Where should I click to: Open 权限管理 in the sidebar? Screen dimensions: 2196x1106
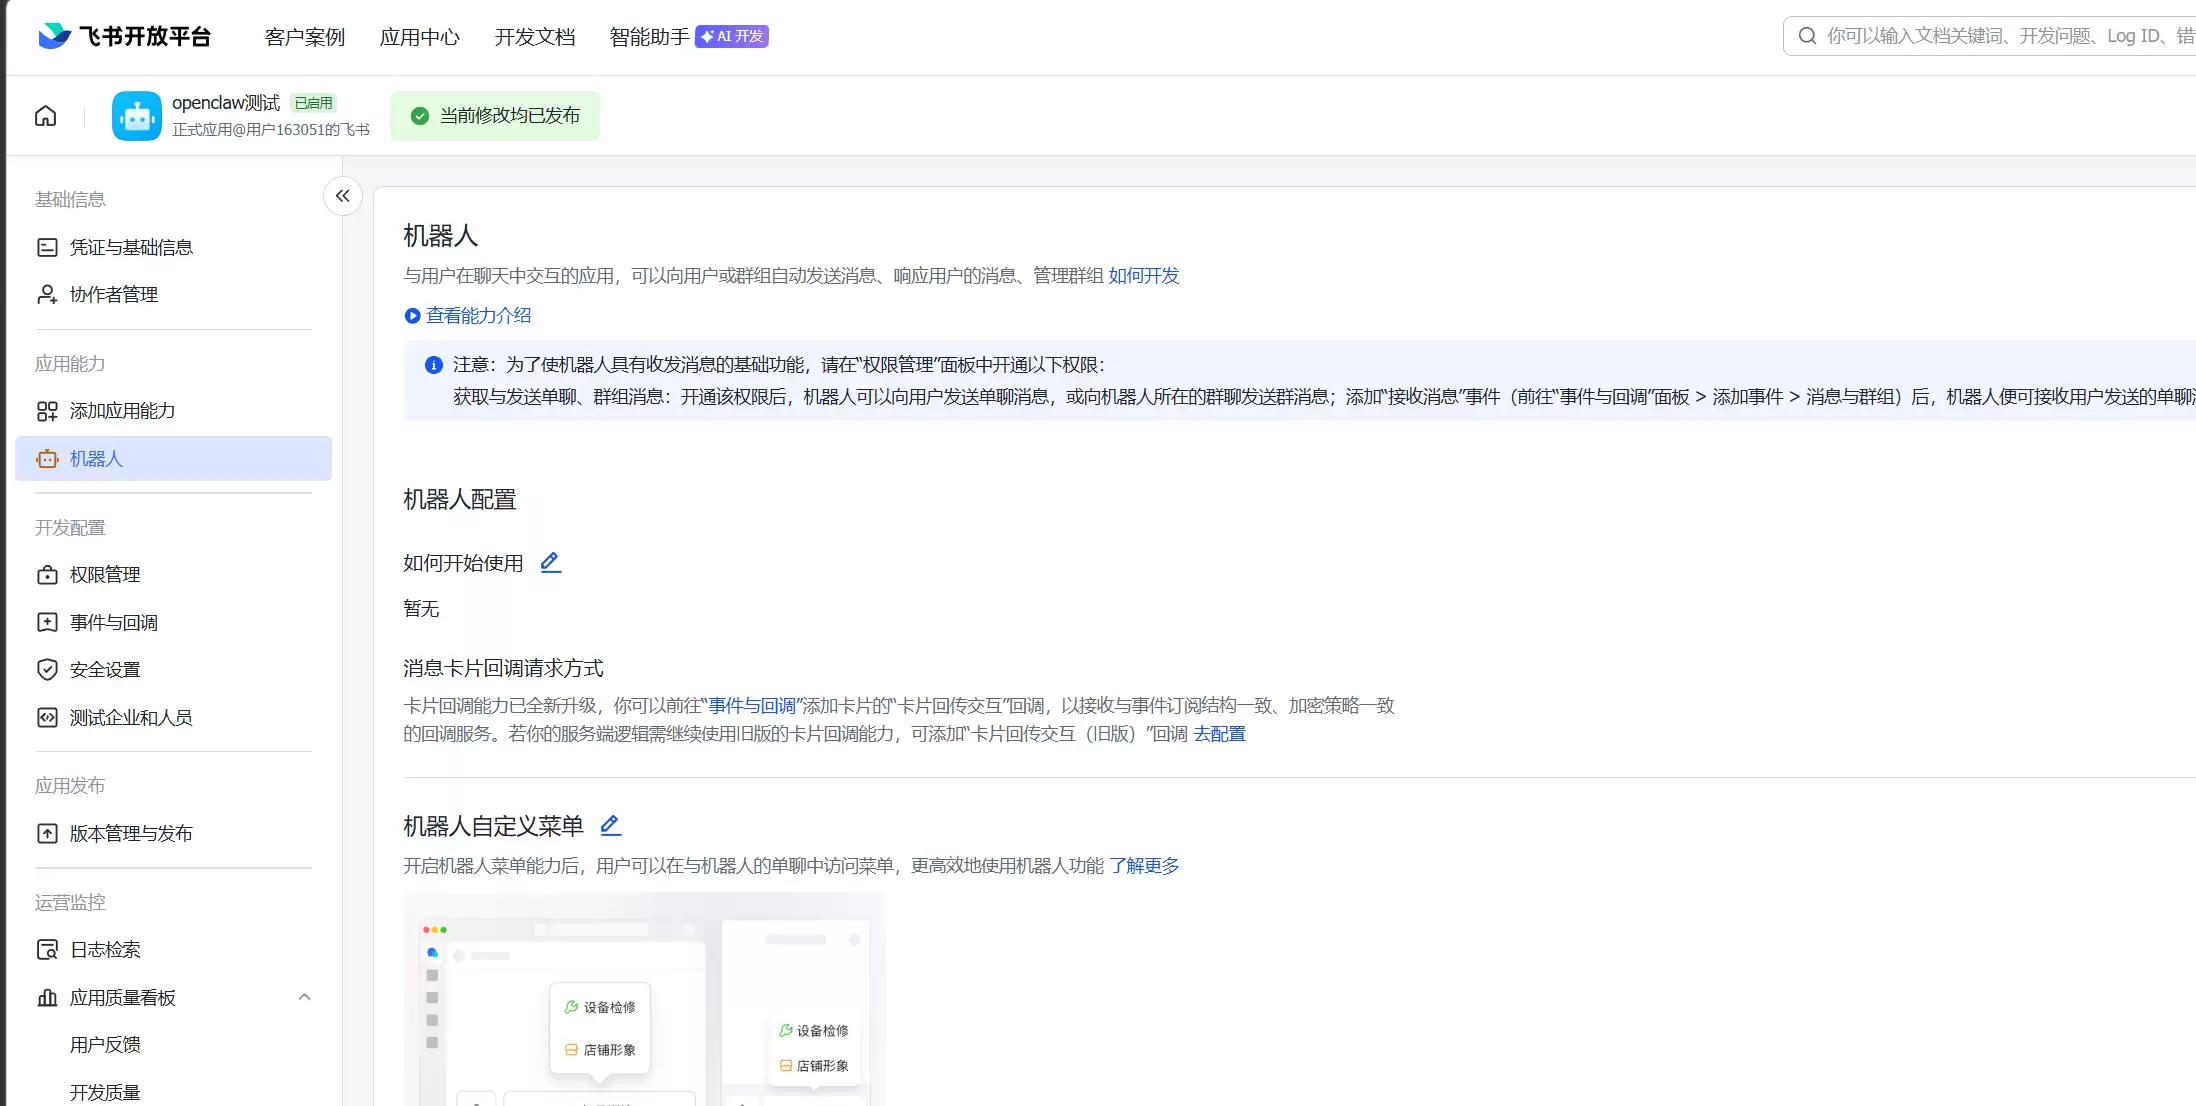coord(105,575)
